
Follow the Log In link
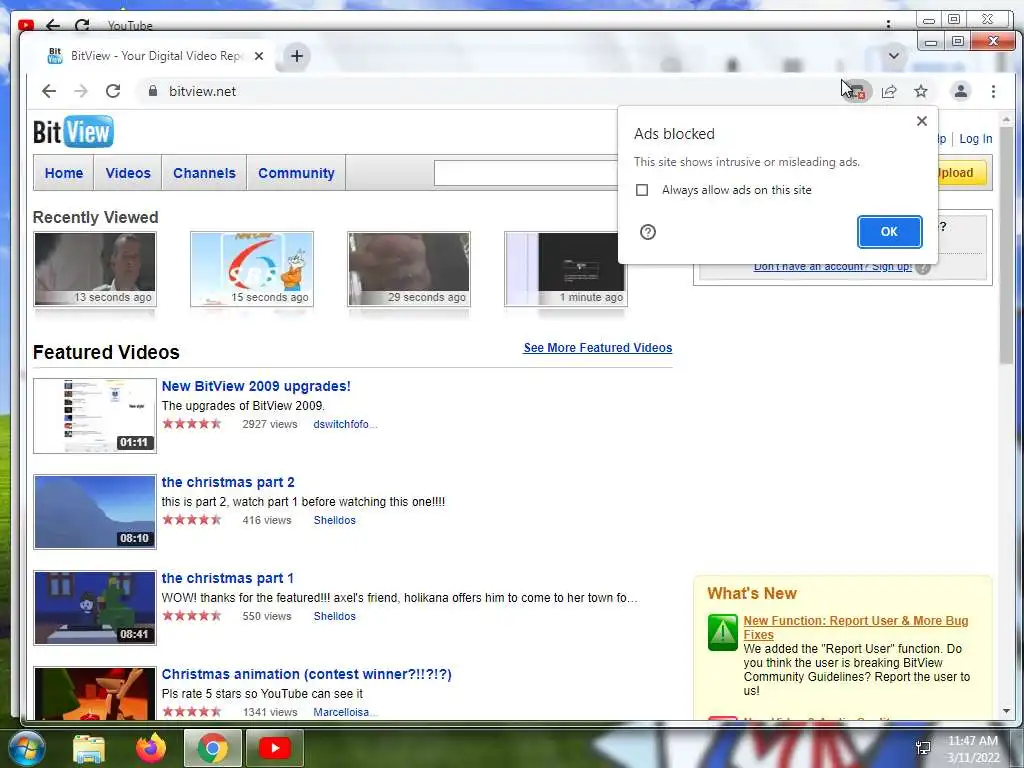click(976, 139)
